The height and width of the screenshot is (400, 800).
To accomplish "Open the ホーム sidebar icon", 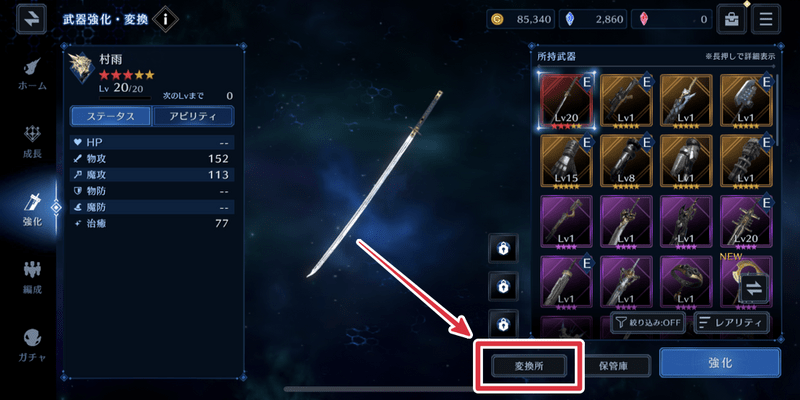I will pos(33,74).
